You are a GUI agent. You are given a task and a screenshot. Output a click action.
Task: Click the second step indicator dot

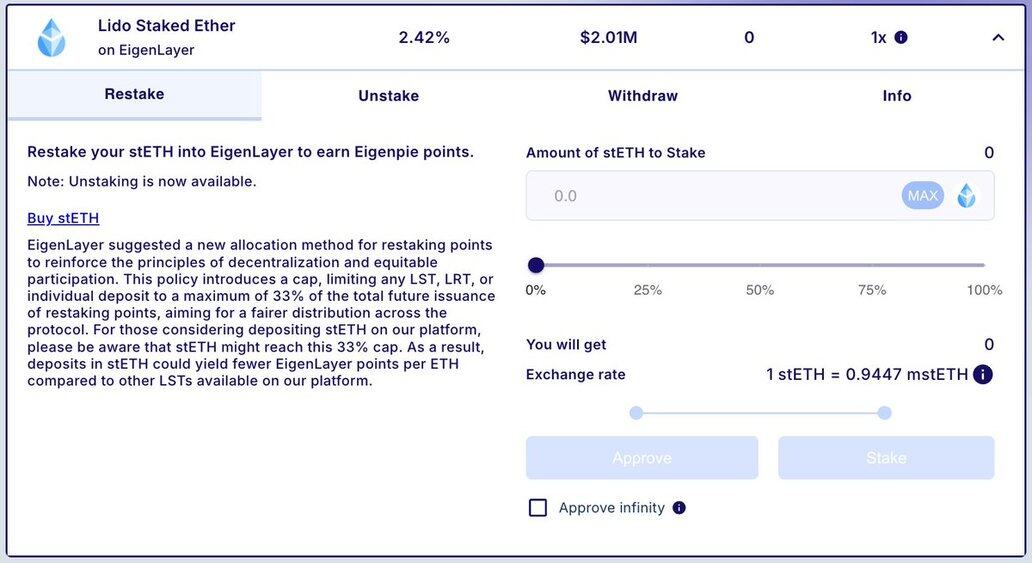click(884, 413)
